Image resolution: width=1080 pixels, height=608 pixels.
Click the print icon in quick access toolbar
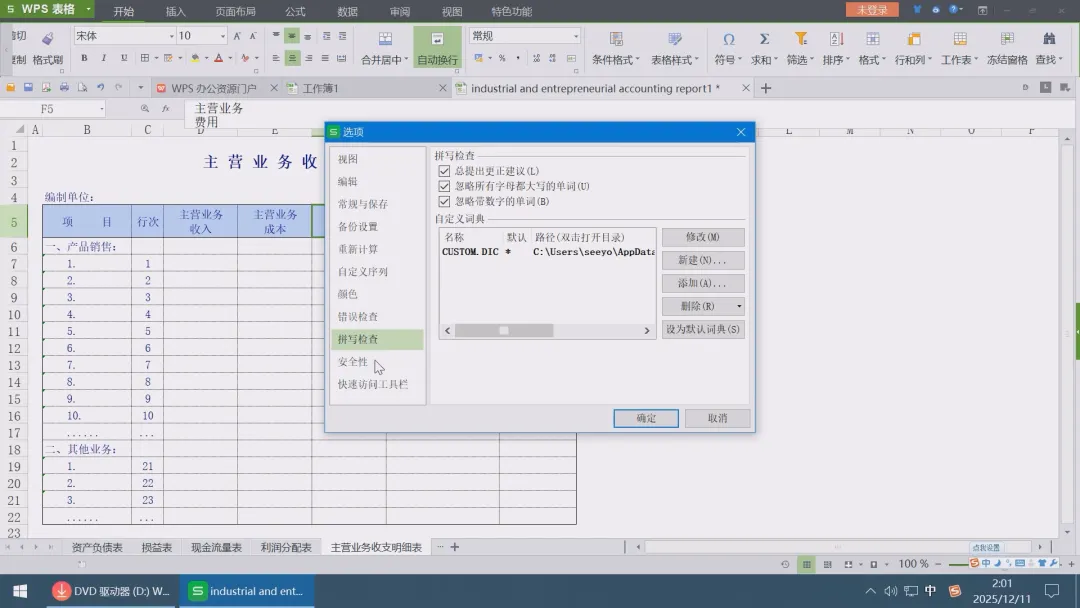64,87
